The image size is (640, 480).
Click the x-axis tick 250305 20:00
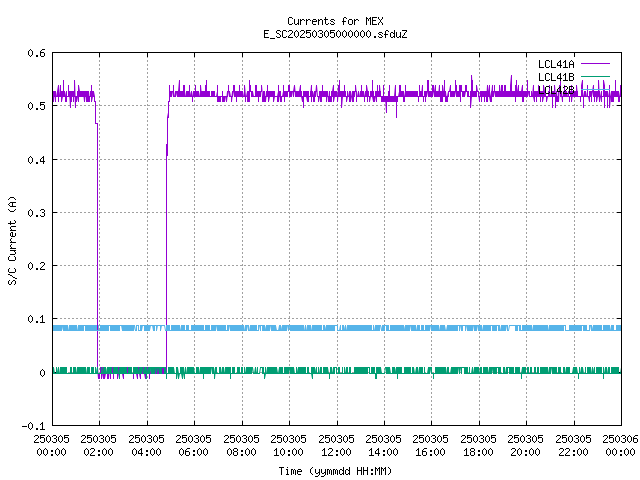pyautogui.click(x=526, y=445)
